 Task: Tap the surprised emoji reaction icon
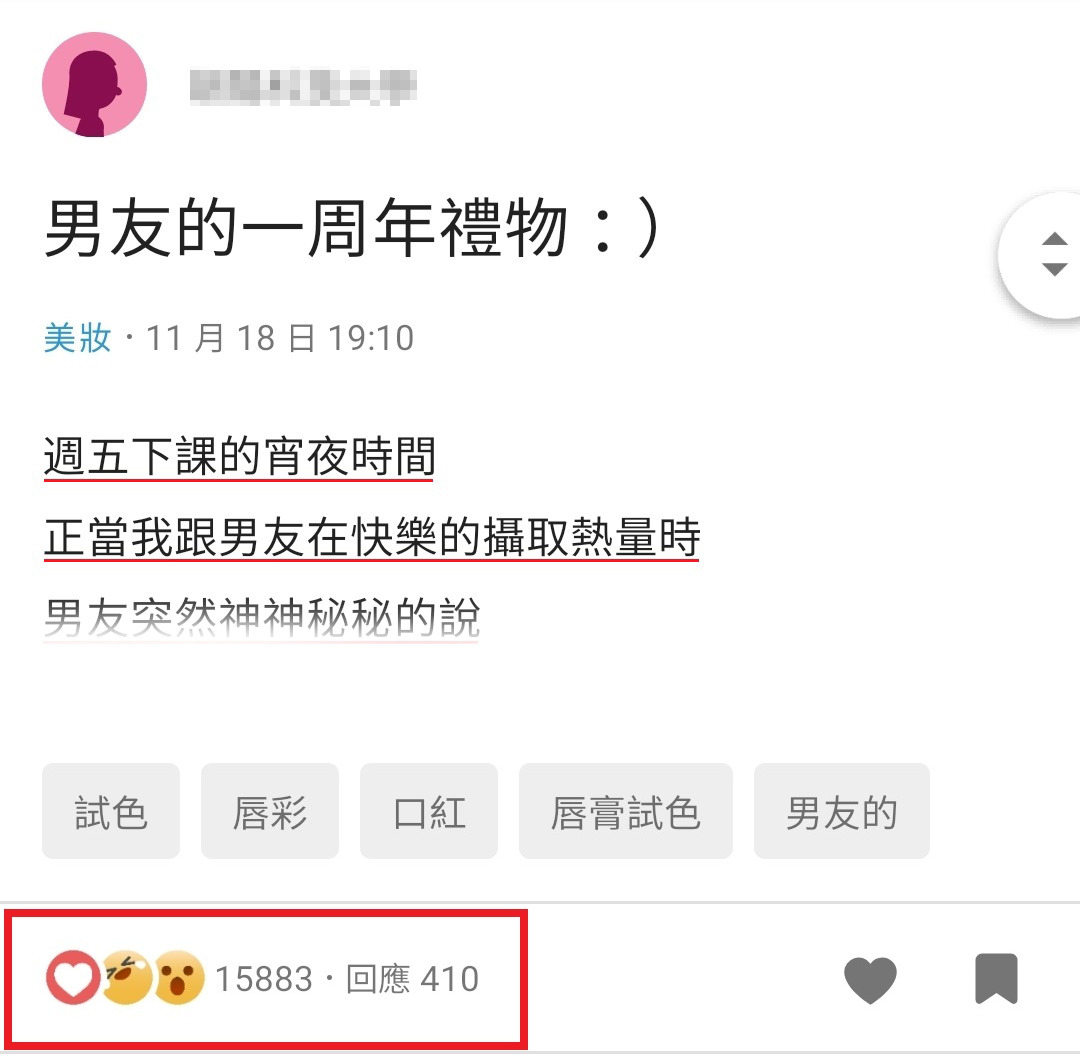[x=179, y=978]
